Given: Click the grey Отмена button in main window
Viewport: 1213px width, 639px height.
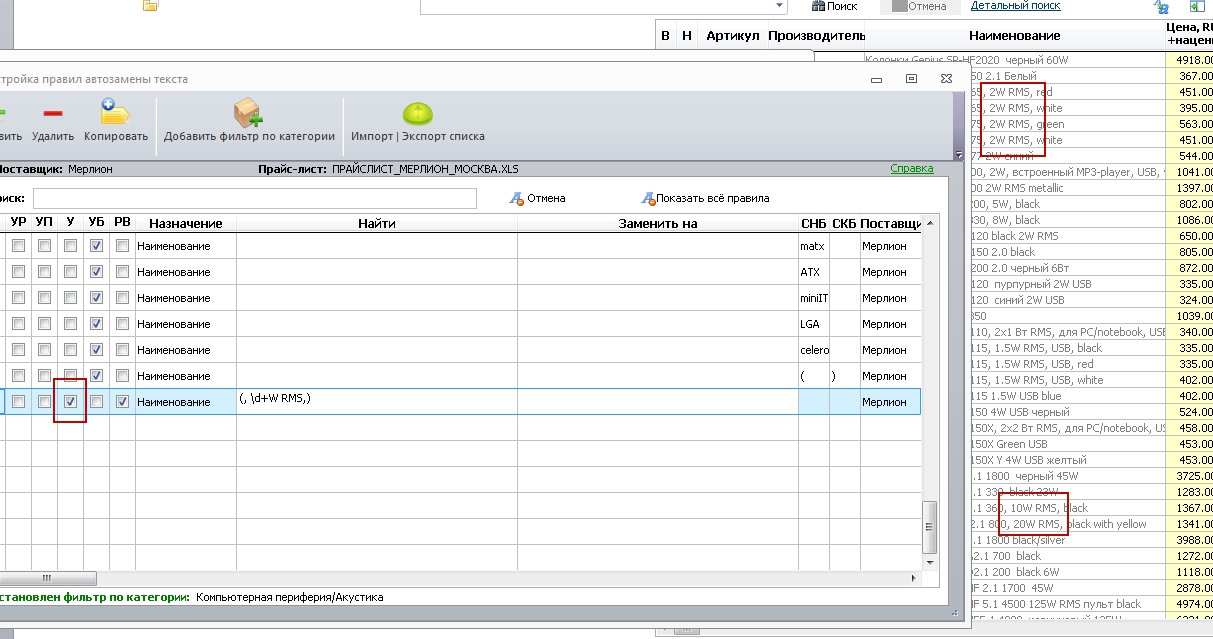Looking at the screenshot, I should (919, 6).
